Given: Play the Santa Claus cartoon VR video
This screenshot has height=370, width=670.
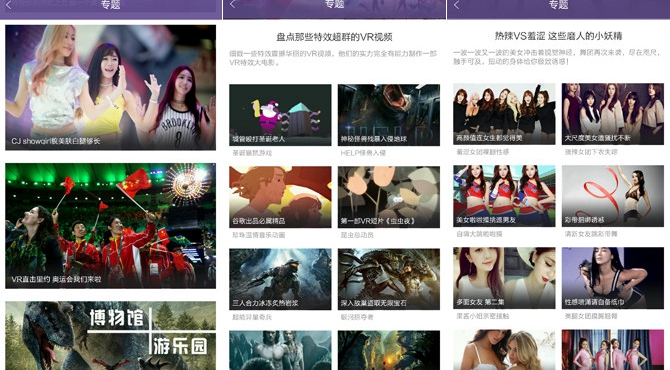Looking at the screenshot, I should click(x=280, y=115).
